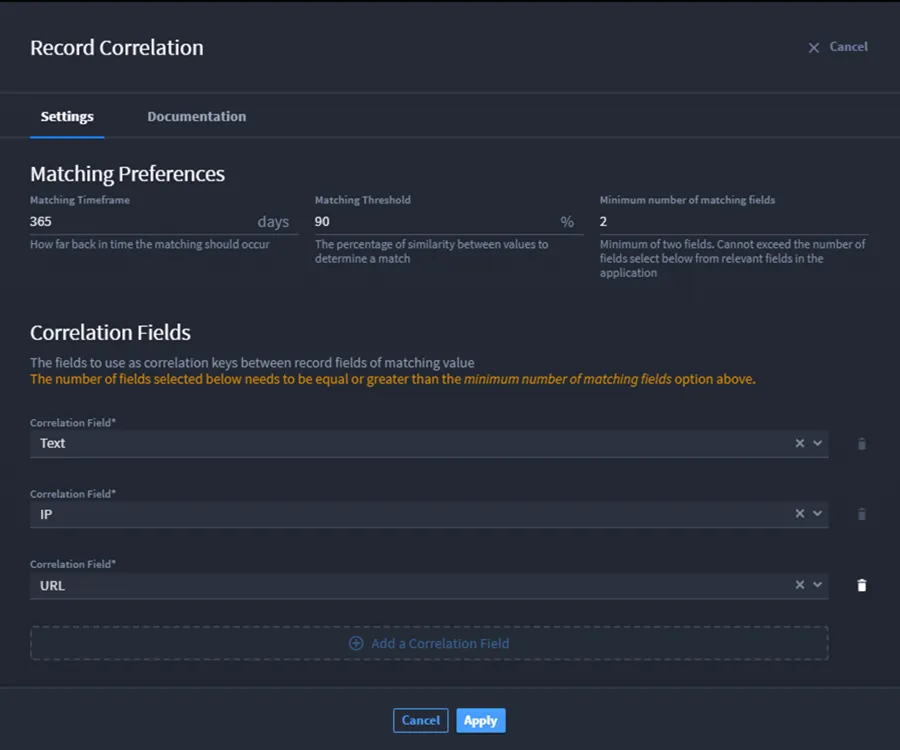Edit Minimum number of matching fields
Screen dimensions: 900x750
(734, 221)
